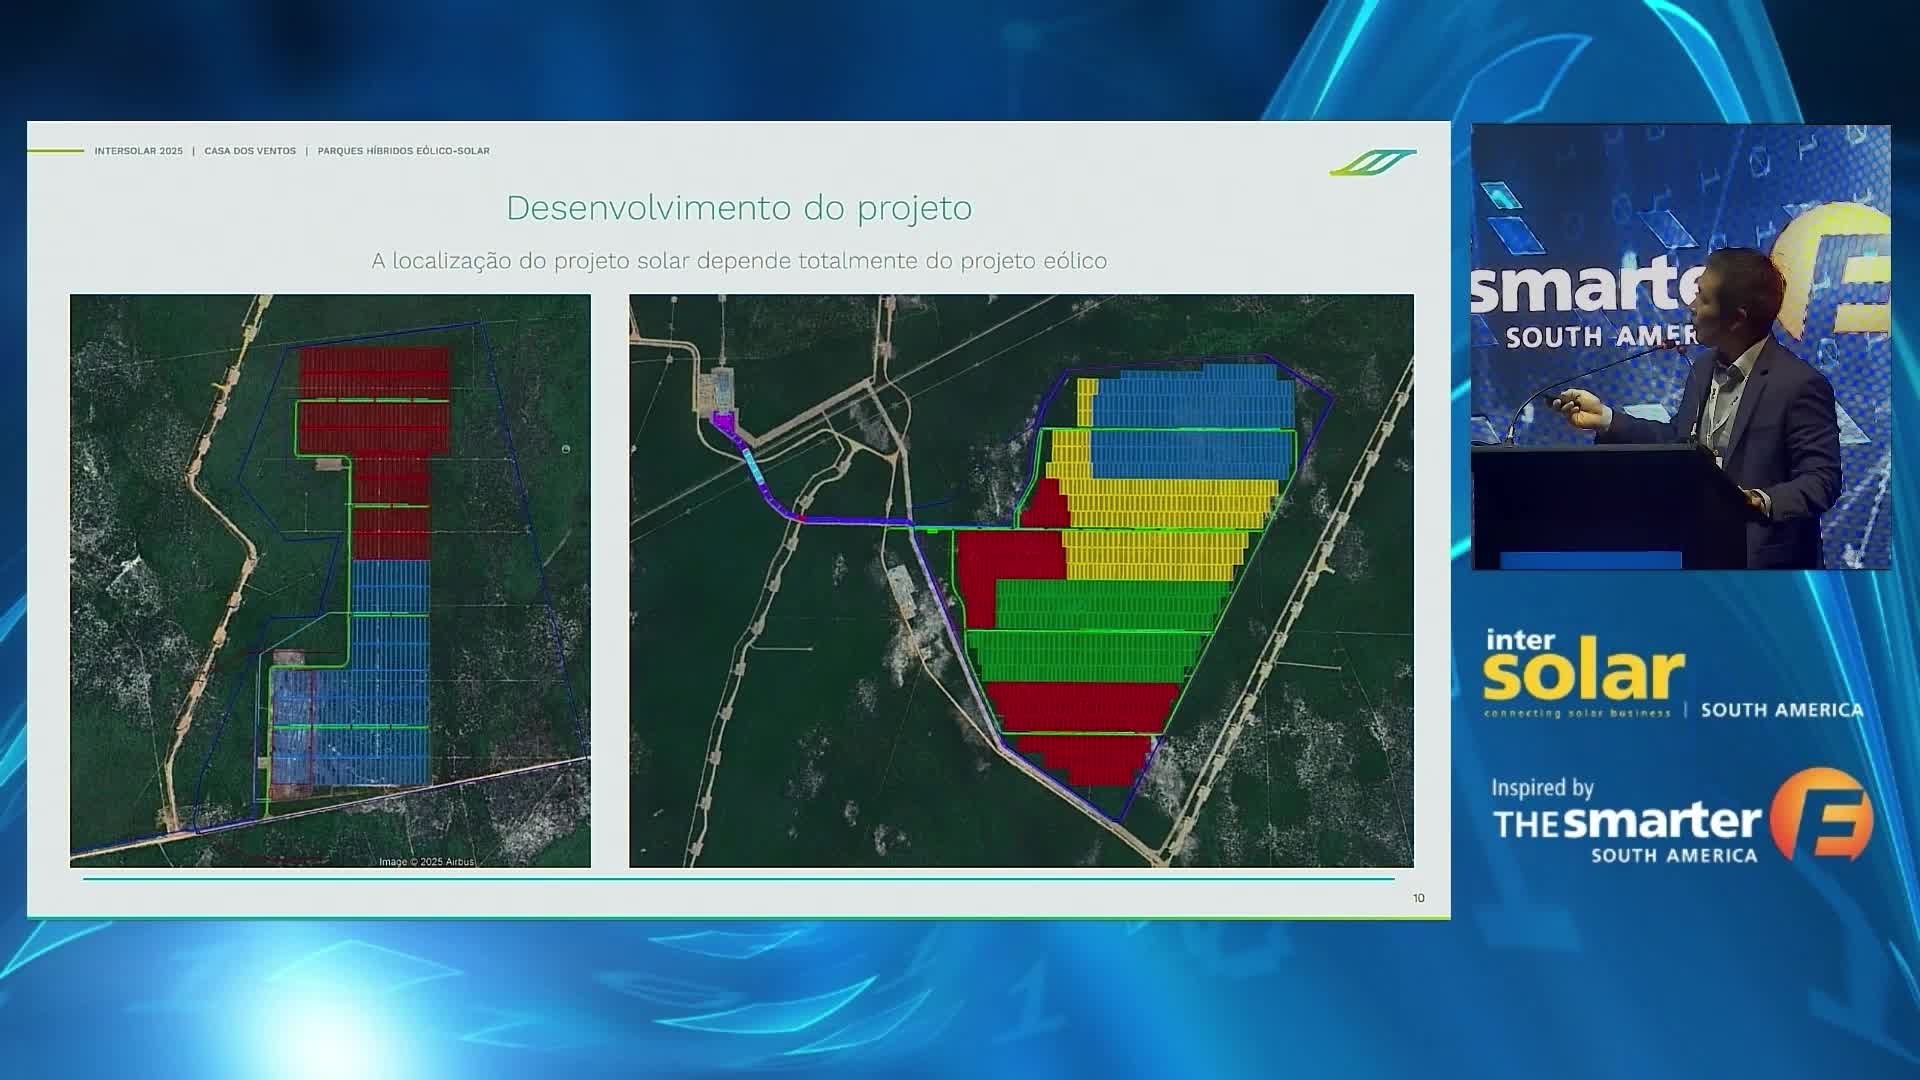Click the slide title 'Desenvolvimento do projeto'
This screenshot has height=1080, width=1920.
point(739,208)
